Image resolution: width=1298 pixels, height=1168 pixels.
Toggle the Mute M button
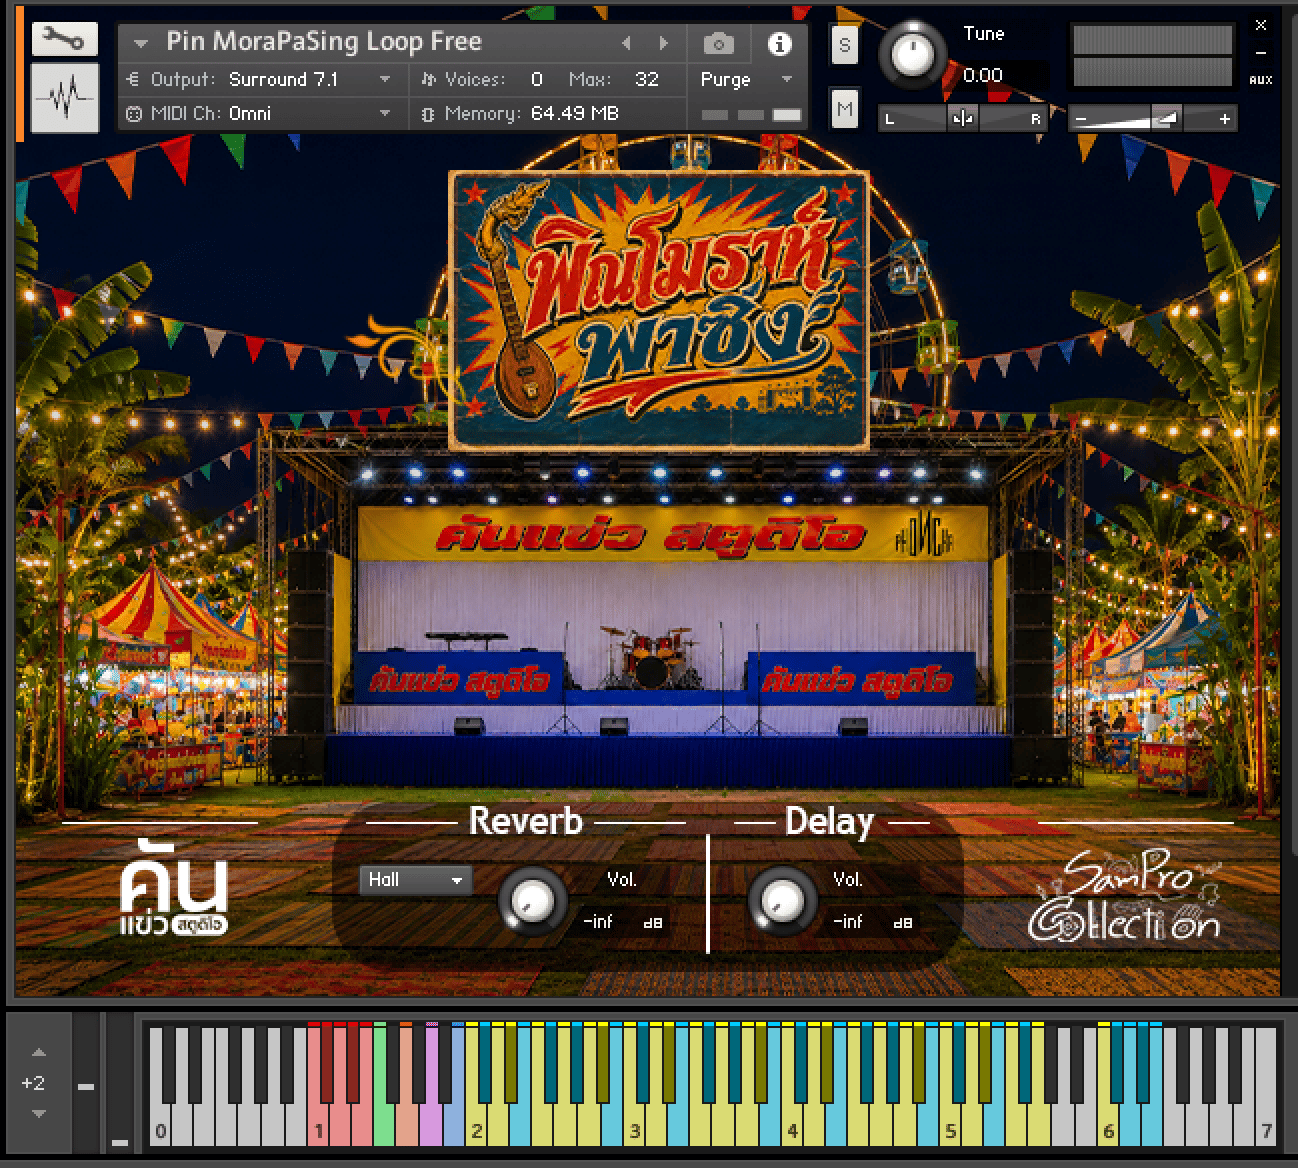coord(845,108)
